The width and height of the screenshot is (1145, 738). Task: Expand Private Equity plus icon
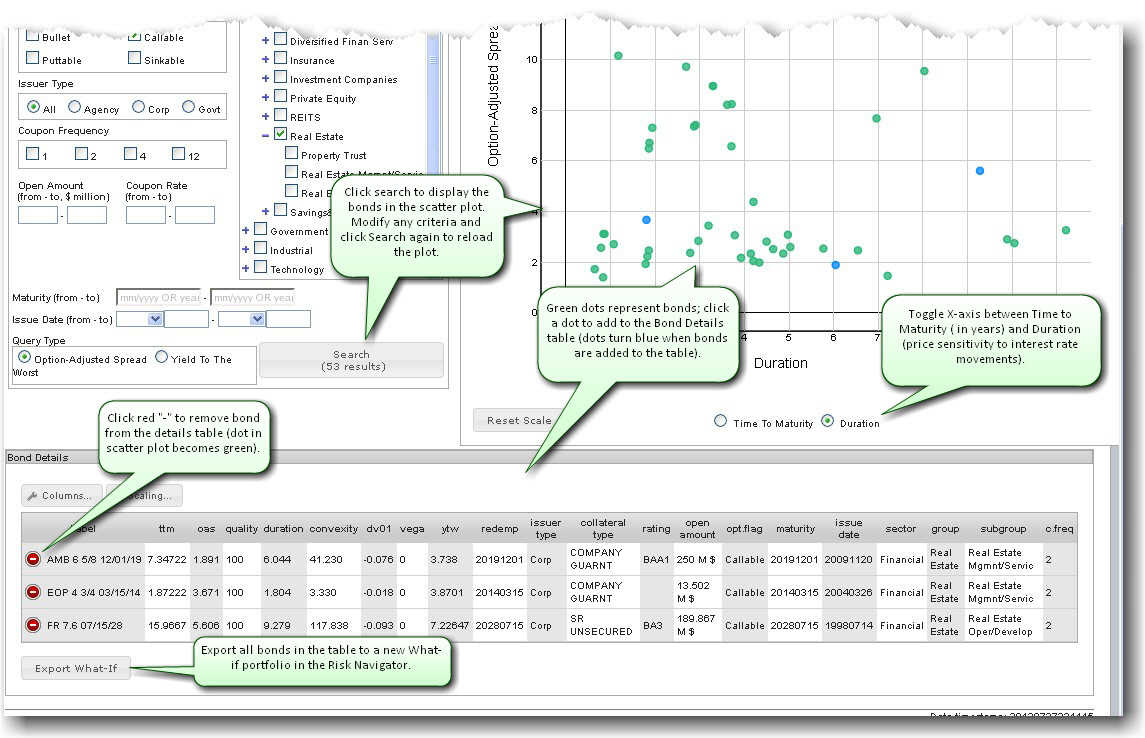[266, 98]
